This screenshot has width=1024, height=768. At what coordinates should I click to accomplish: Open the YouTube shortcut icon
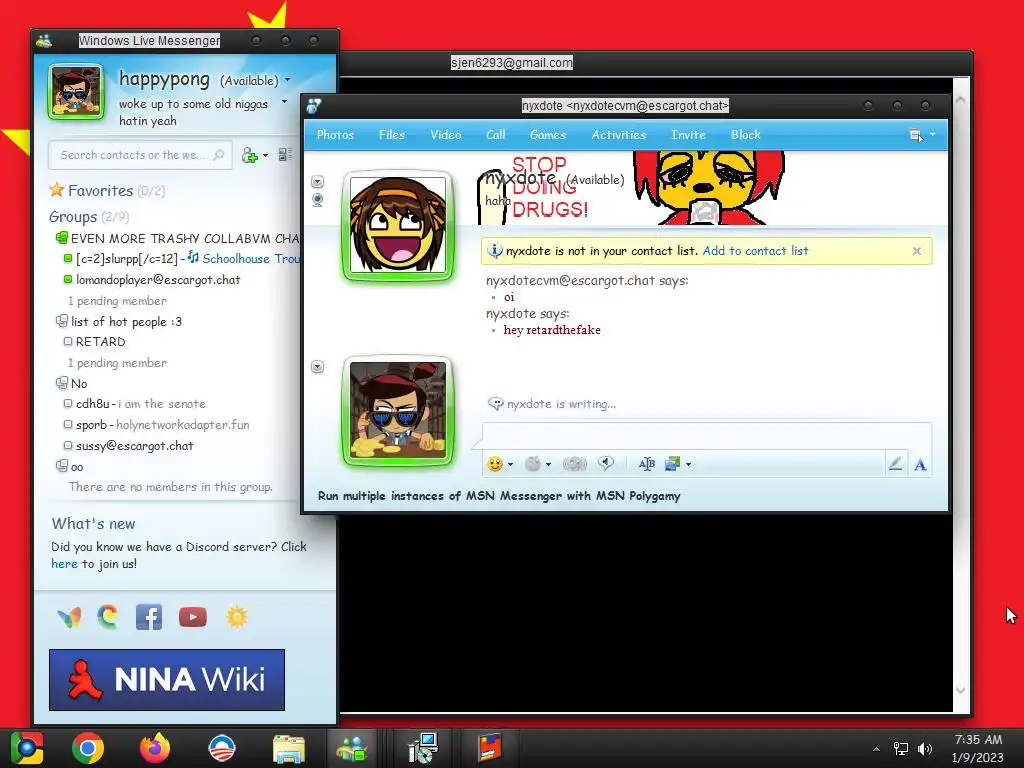[193, 617]
